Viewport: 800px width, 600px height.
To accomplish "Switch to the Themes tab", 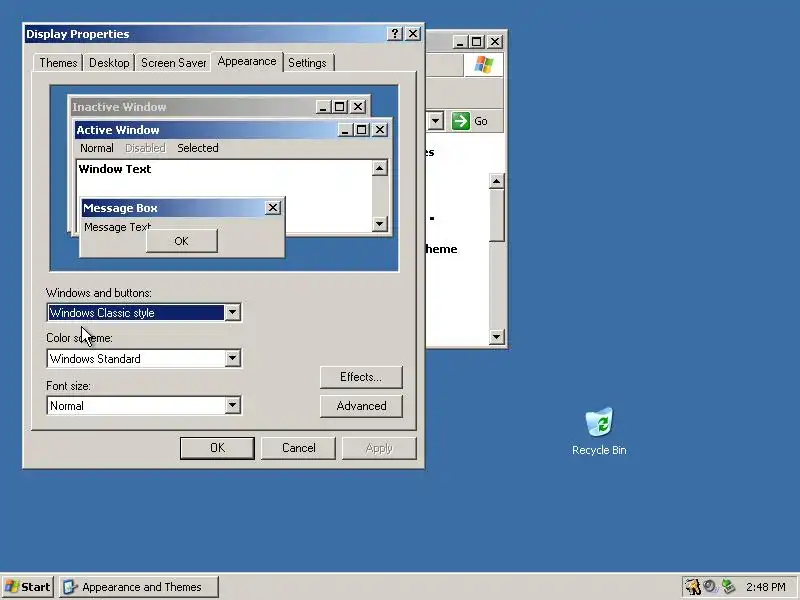I will click(58, 63).
